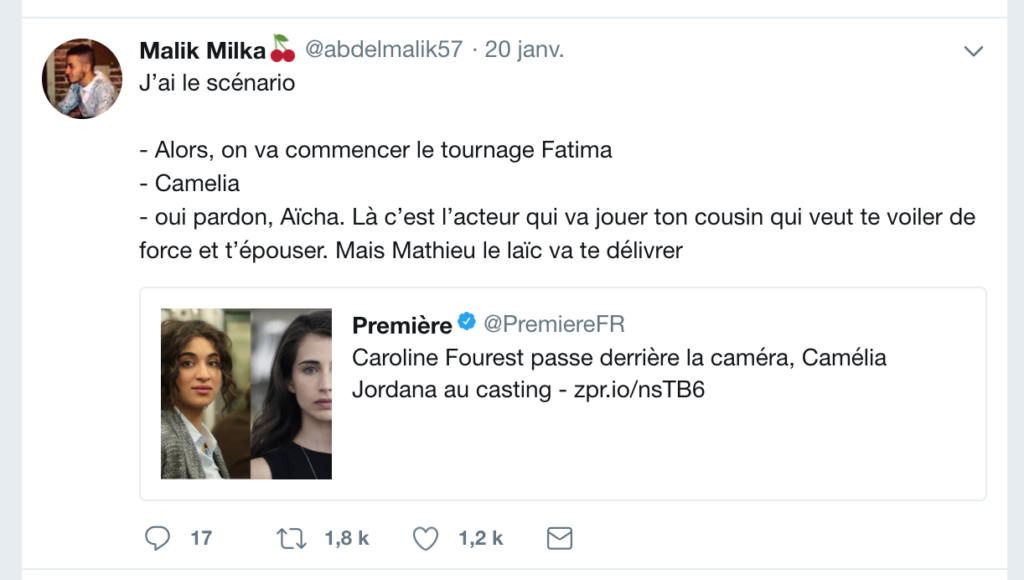Viewport: 1024px width, 580px height.
Task: Click the blue verified badge beside Première
Action: pyautogui.click(x=467, y=324)
